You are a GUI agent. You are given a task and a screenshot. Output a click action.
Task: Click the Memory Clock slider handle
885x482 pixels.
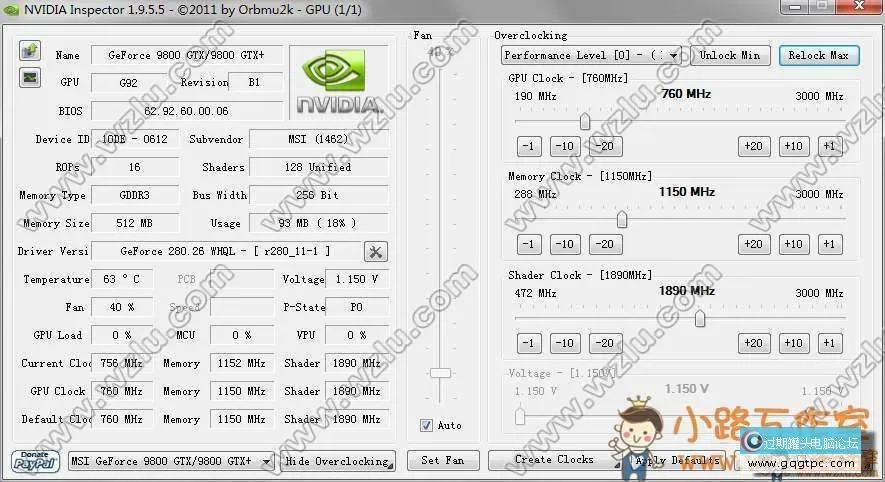pos(622,219)
